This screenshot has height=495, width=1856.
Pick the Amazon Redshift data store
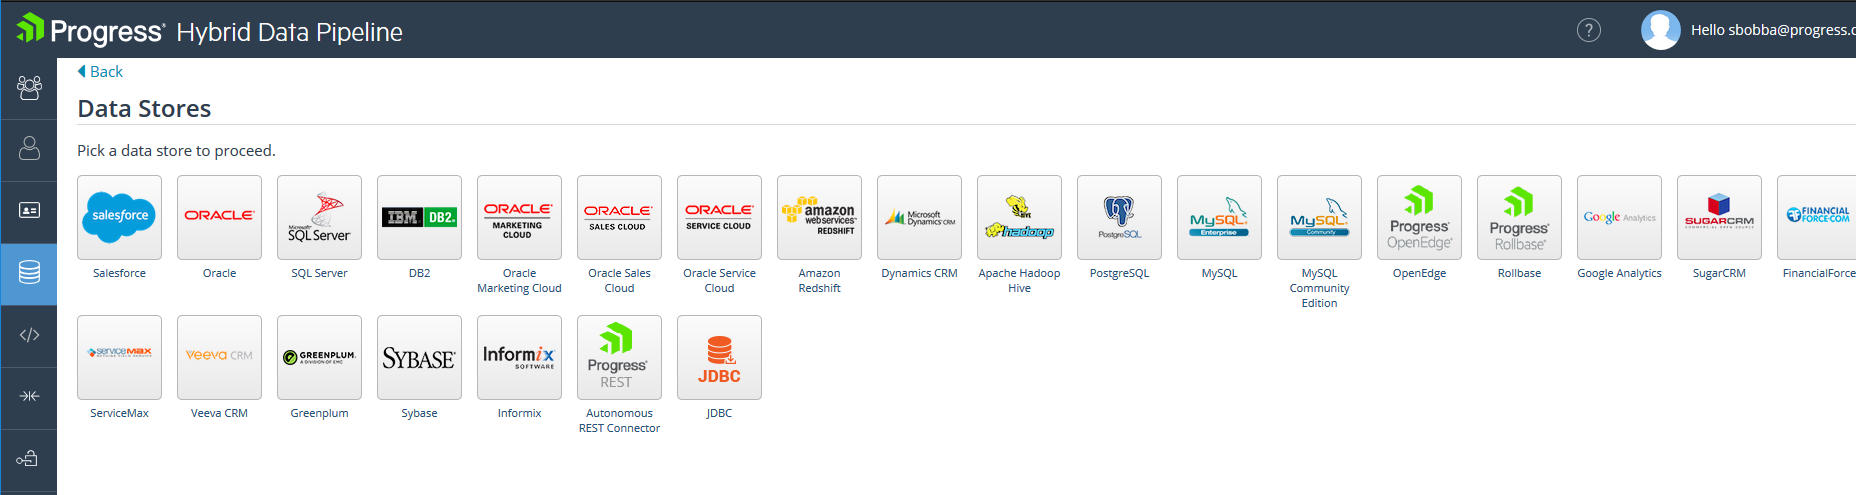pyautogui.click(x=819, y=217)
